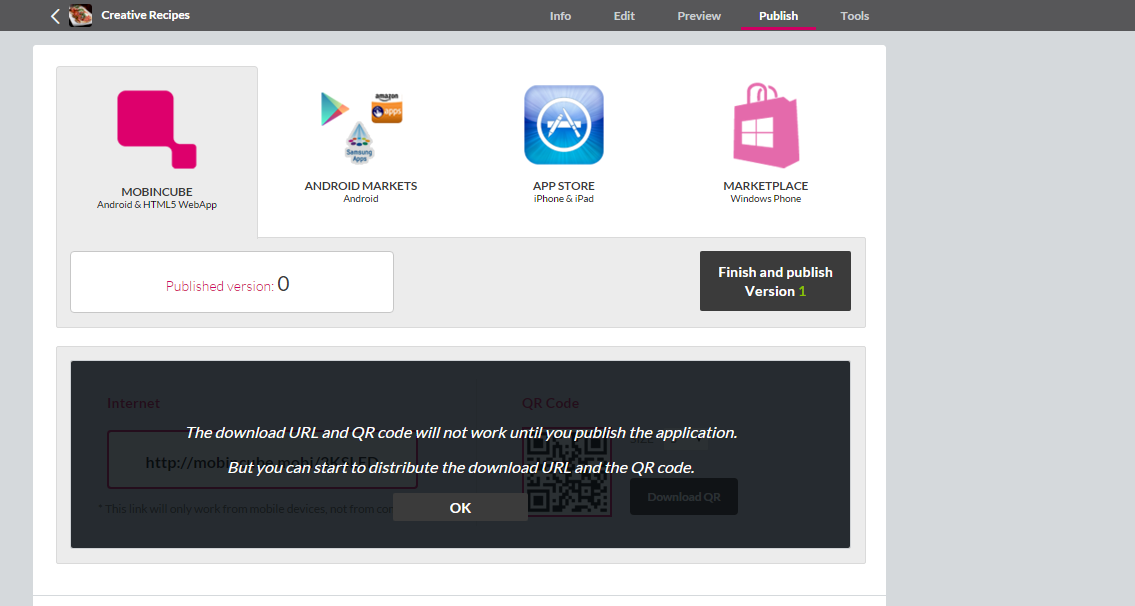The height and width of the screenshot is (606, 1135).
Task: Open the Tools tab
Action: pos(854,16)
